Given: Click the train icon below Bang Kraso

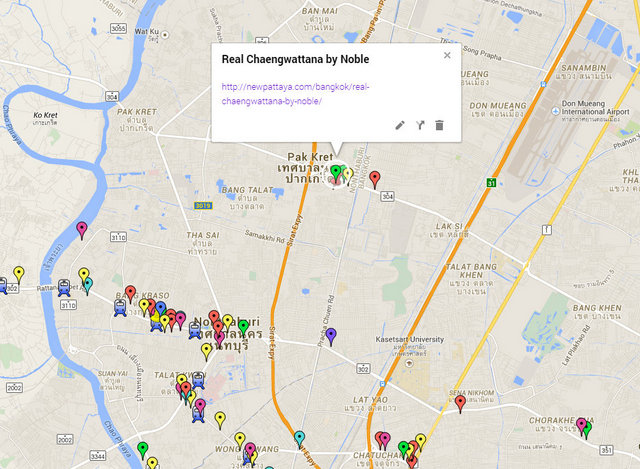Looking at the screenshot, I should 120,308.
